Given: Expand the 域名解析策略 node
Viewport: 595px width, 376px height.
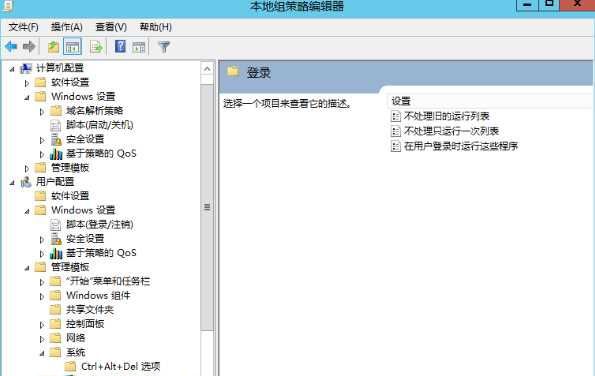Looking at the screenshot, I should pos(42,112).
